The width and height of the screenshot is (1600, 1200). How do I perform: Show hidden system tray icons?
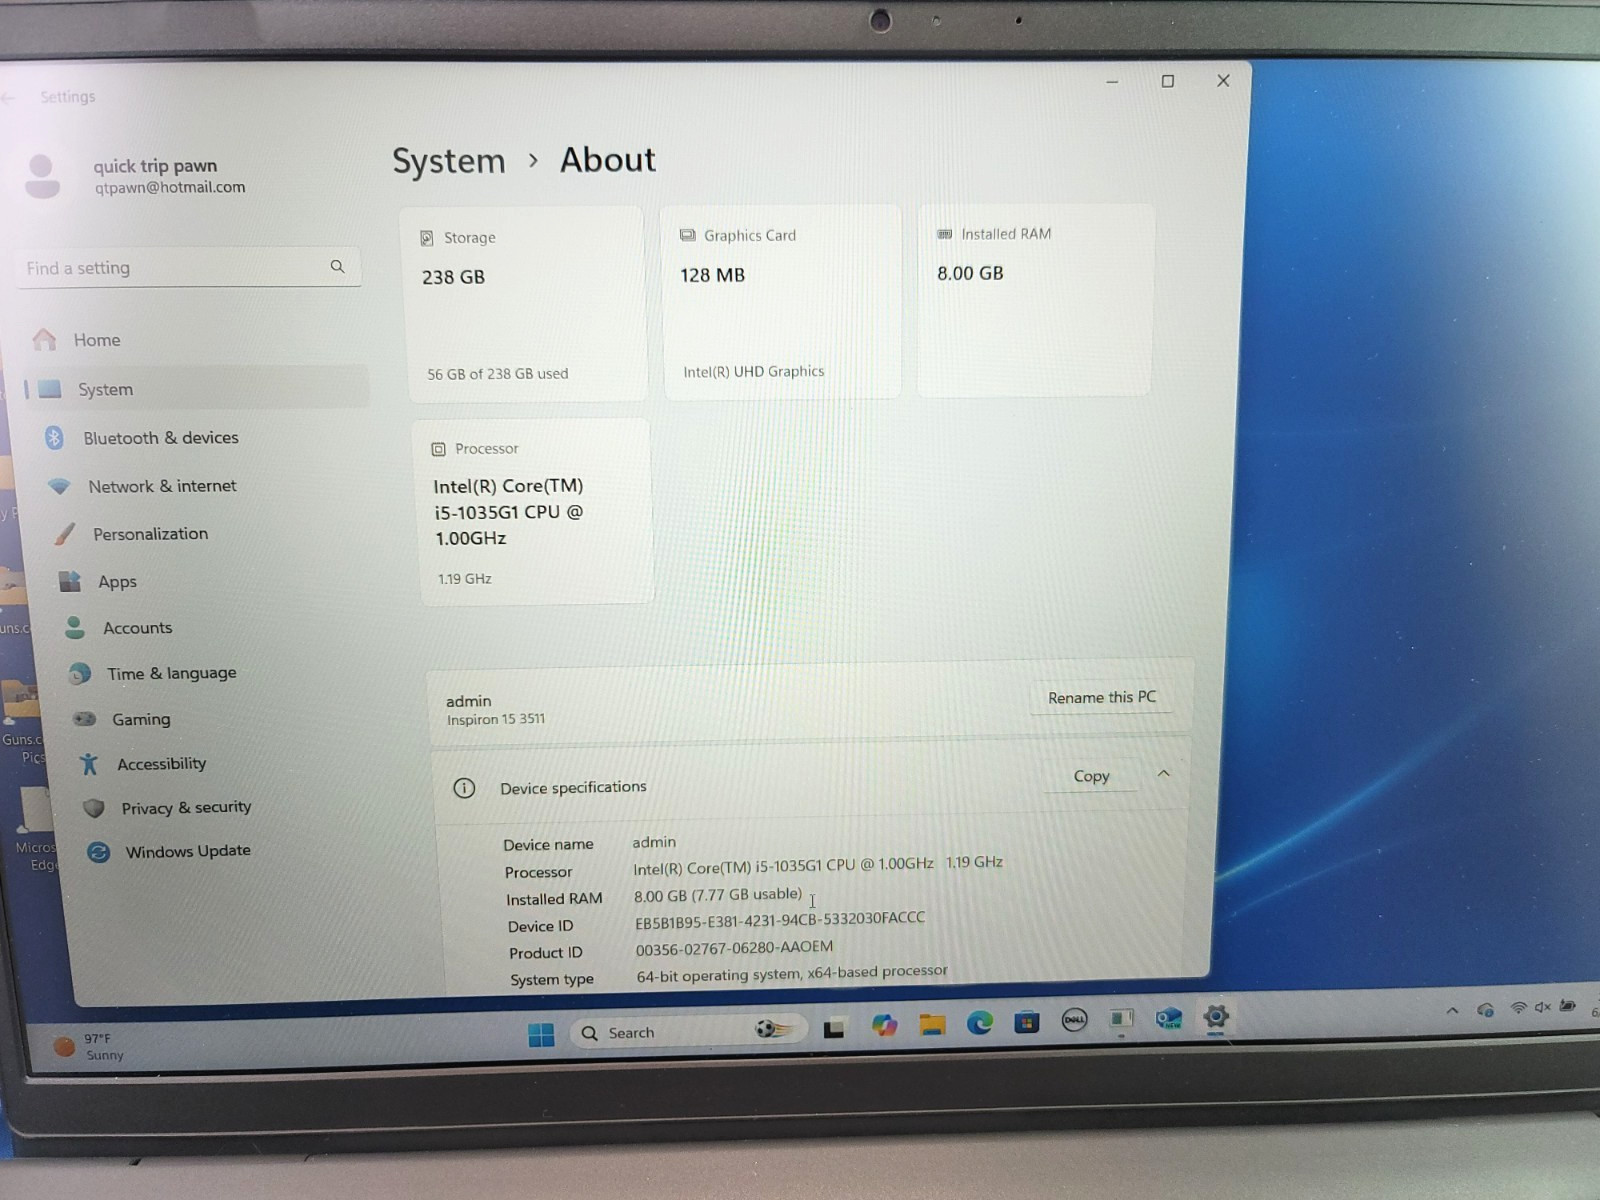[x=1452, y=1010]
